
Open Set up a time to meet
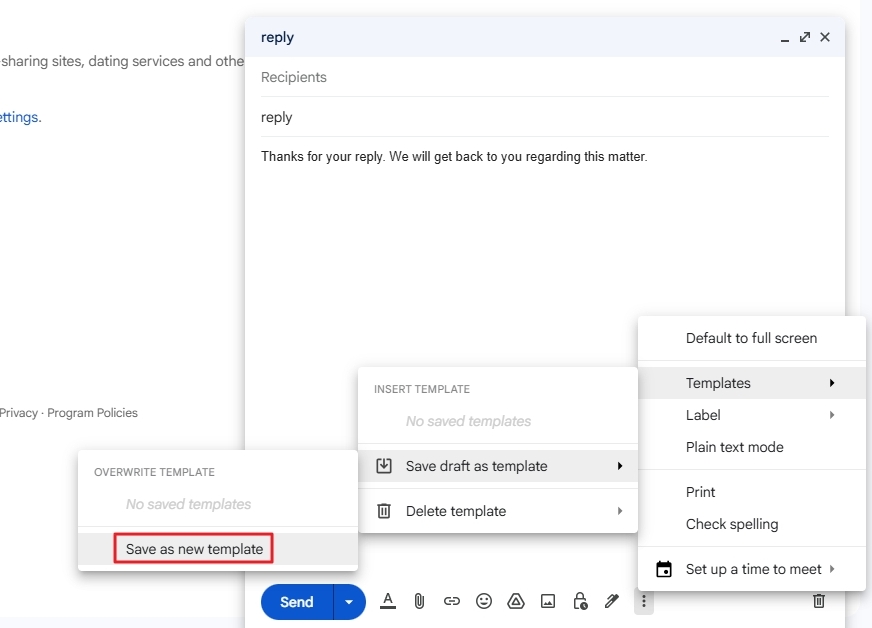tap(751, 569)
